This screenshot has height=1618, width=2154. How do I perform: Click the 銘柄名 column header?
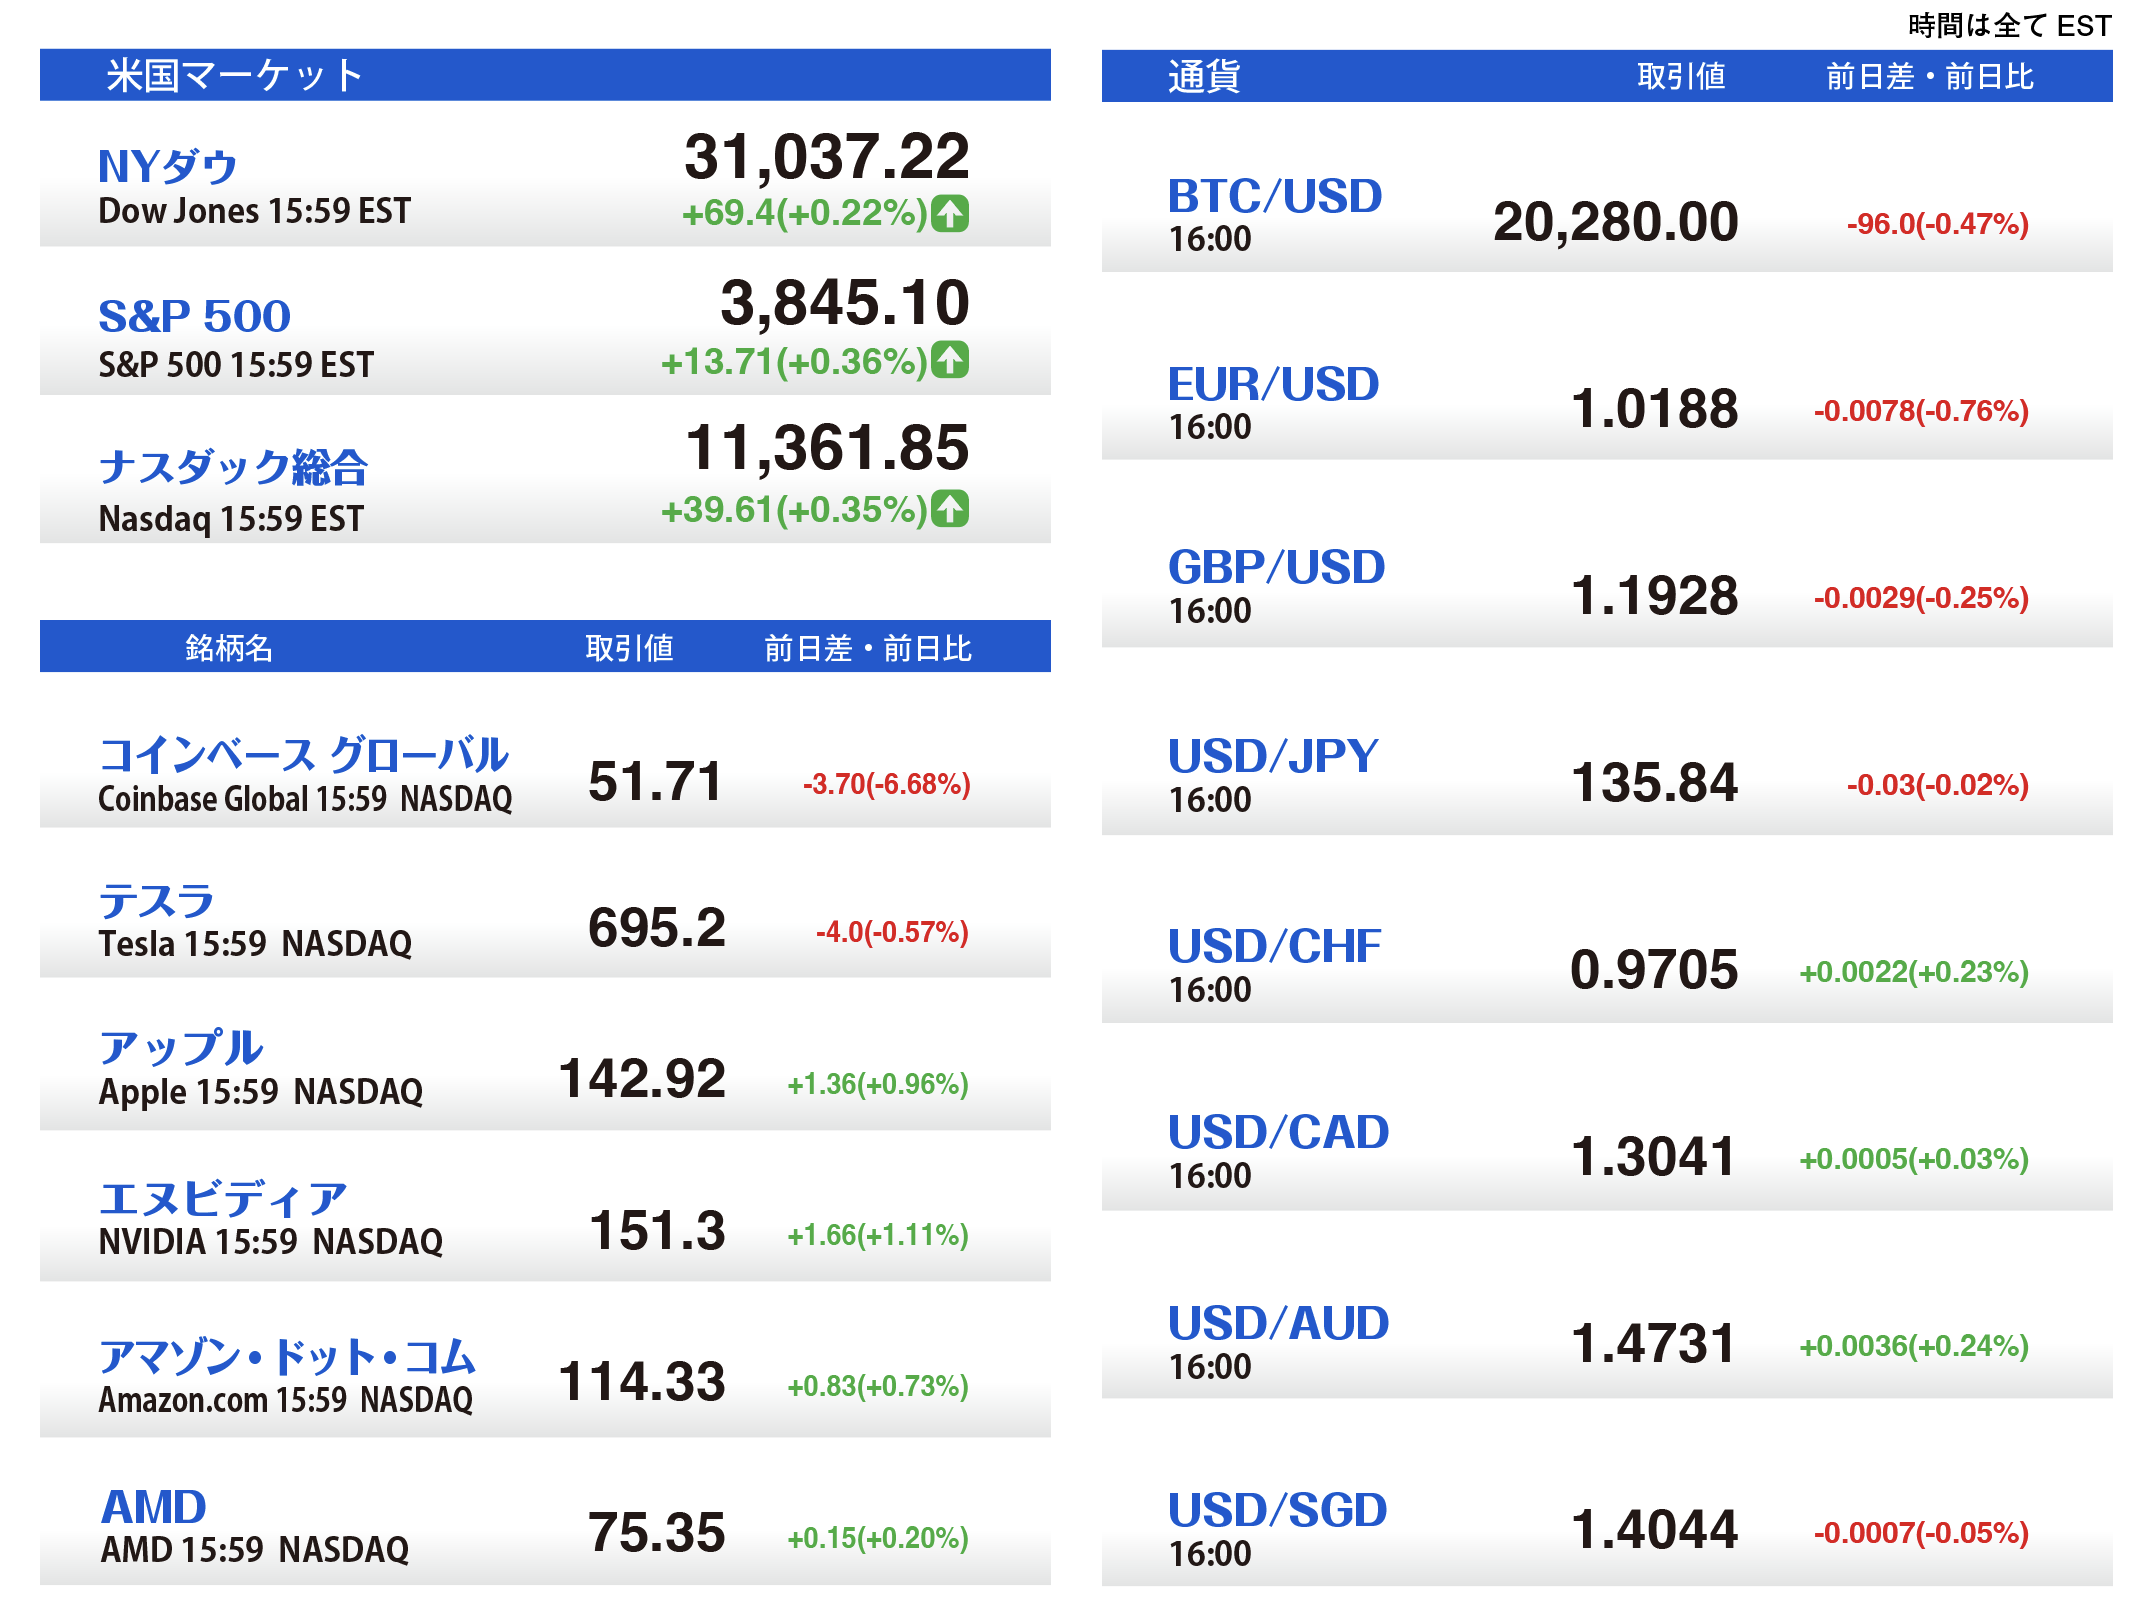tap(229, 648)
